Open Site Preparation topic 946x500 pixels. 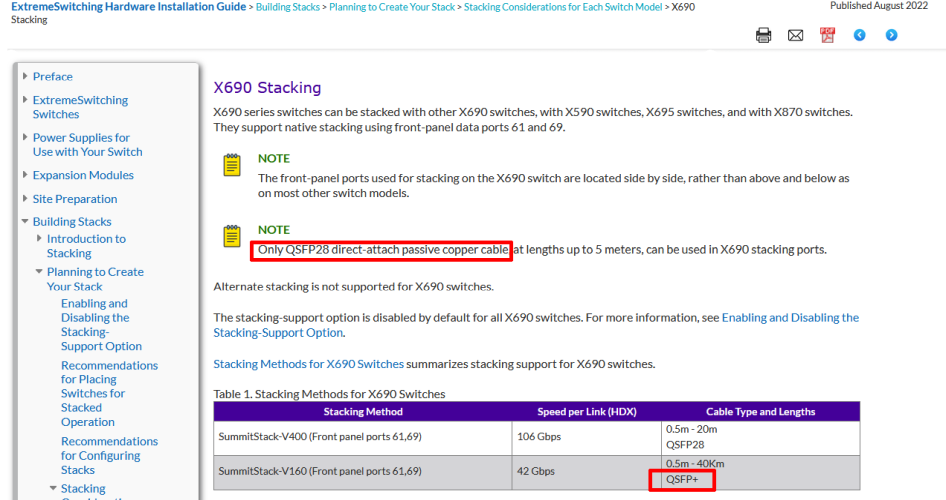[75, 199]
